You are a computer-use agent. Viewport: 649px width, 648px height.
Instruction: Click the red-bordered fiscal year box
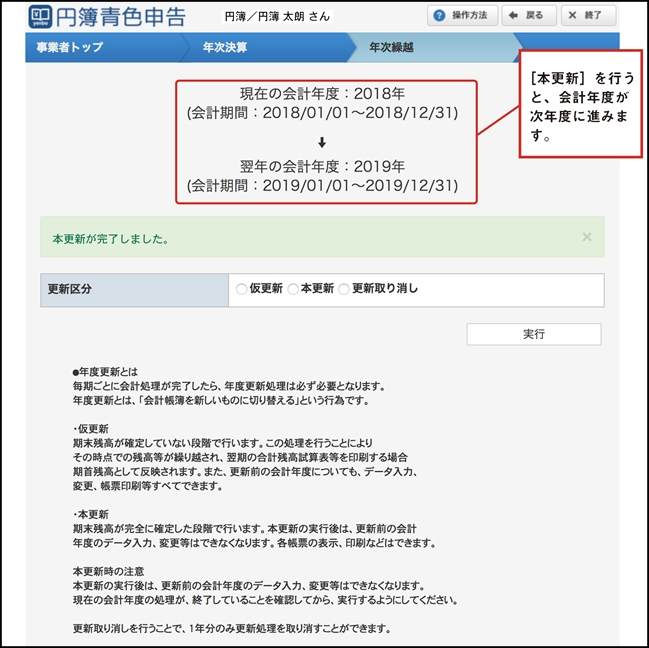(326, 141)
